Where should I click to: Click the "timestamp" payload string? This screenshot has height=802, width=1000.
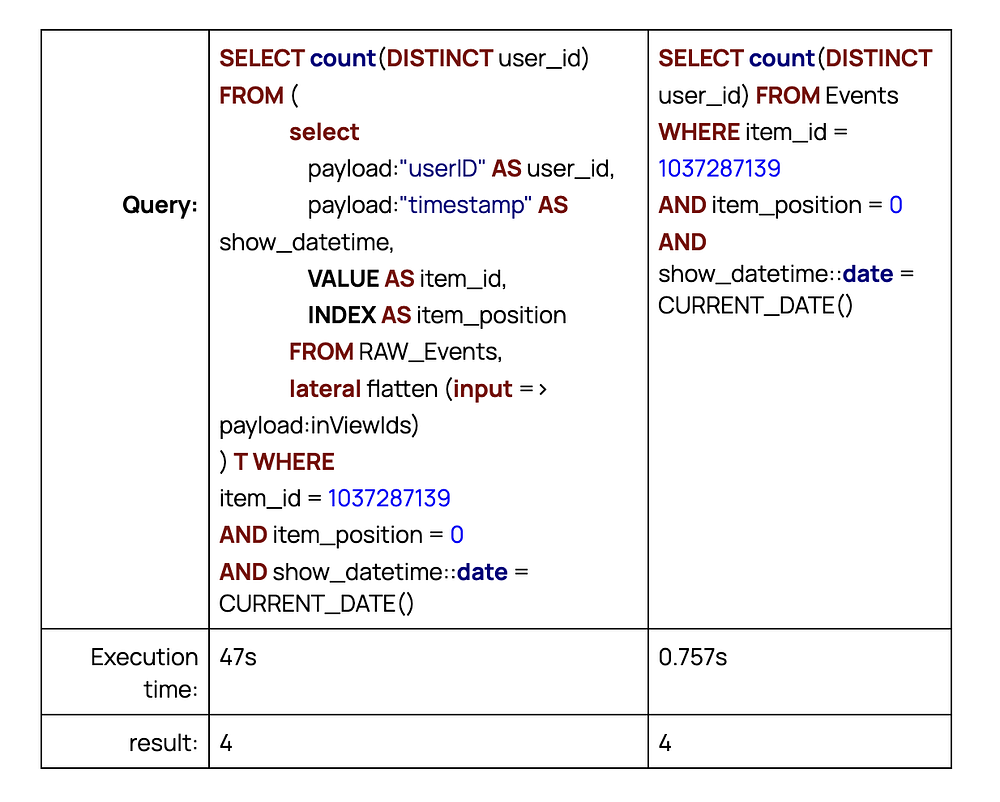tap(465, 205)
